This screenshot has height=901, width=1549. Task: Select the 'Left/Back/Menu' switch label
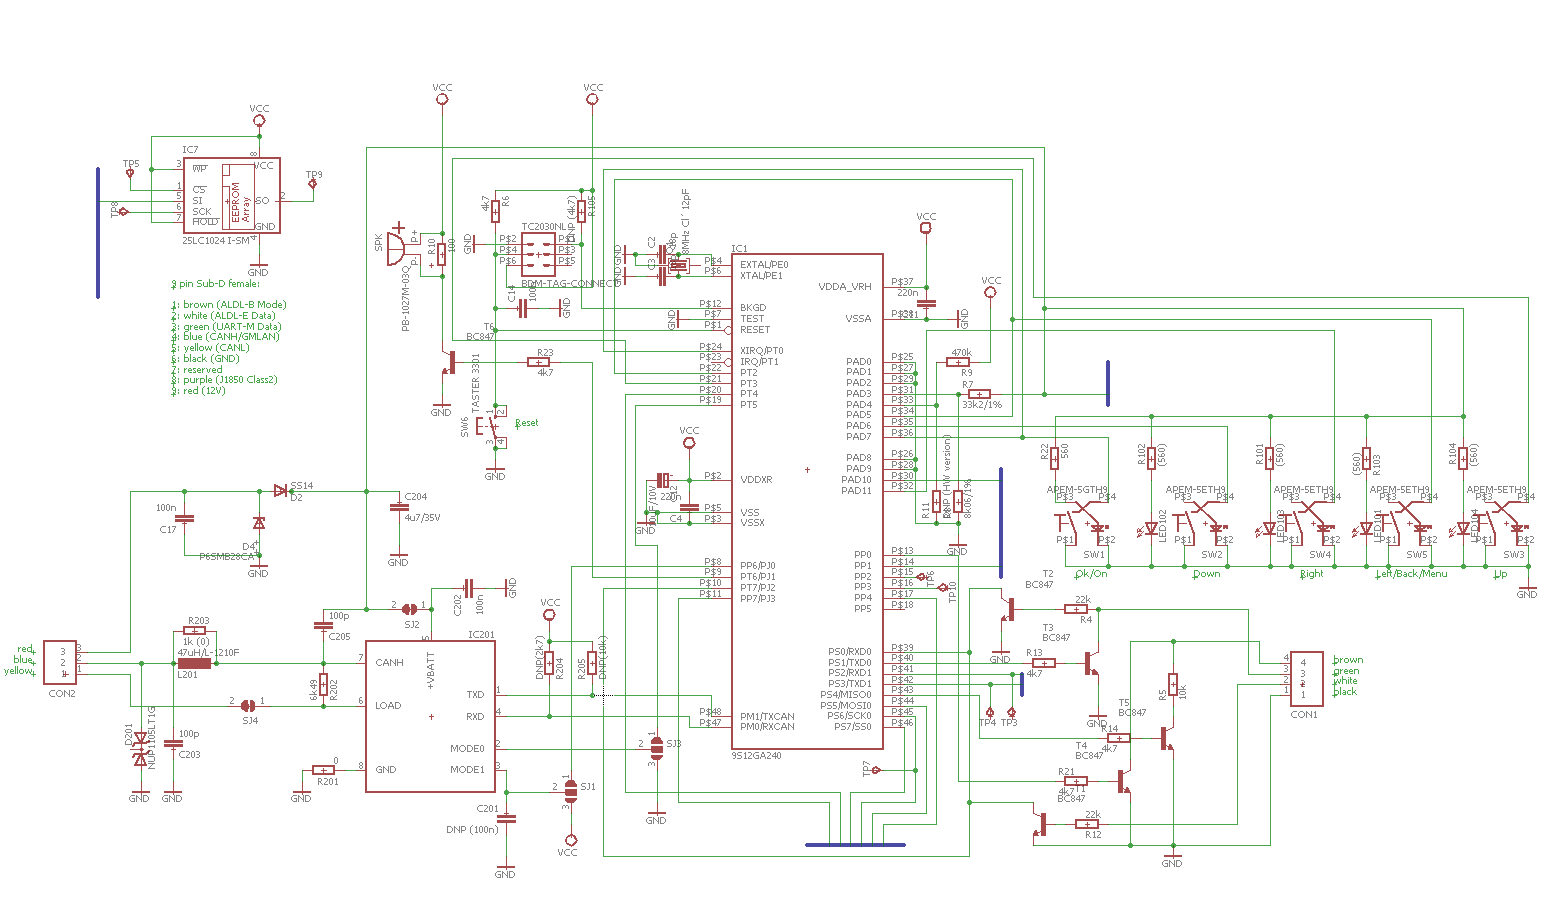1411,574
